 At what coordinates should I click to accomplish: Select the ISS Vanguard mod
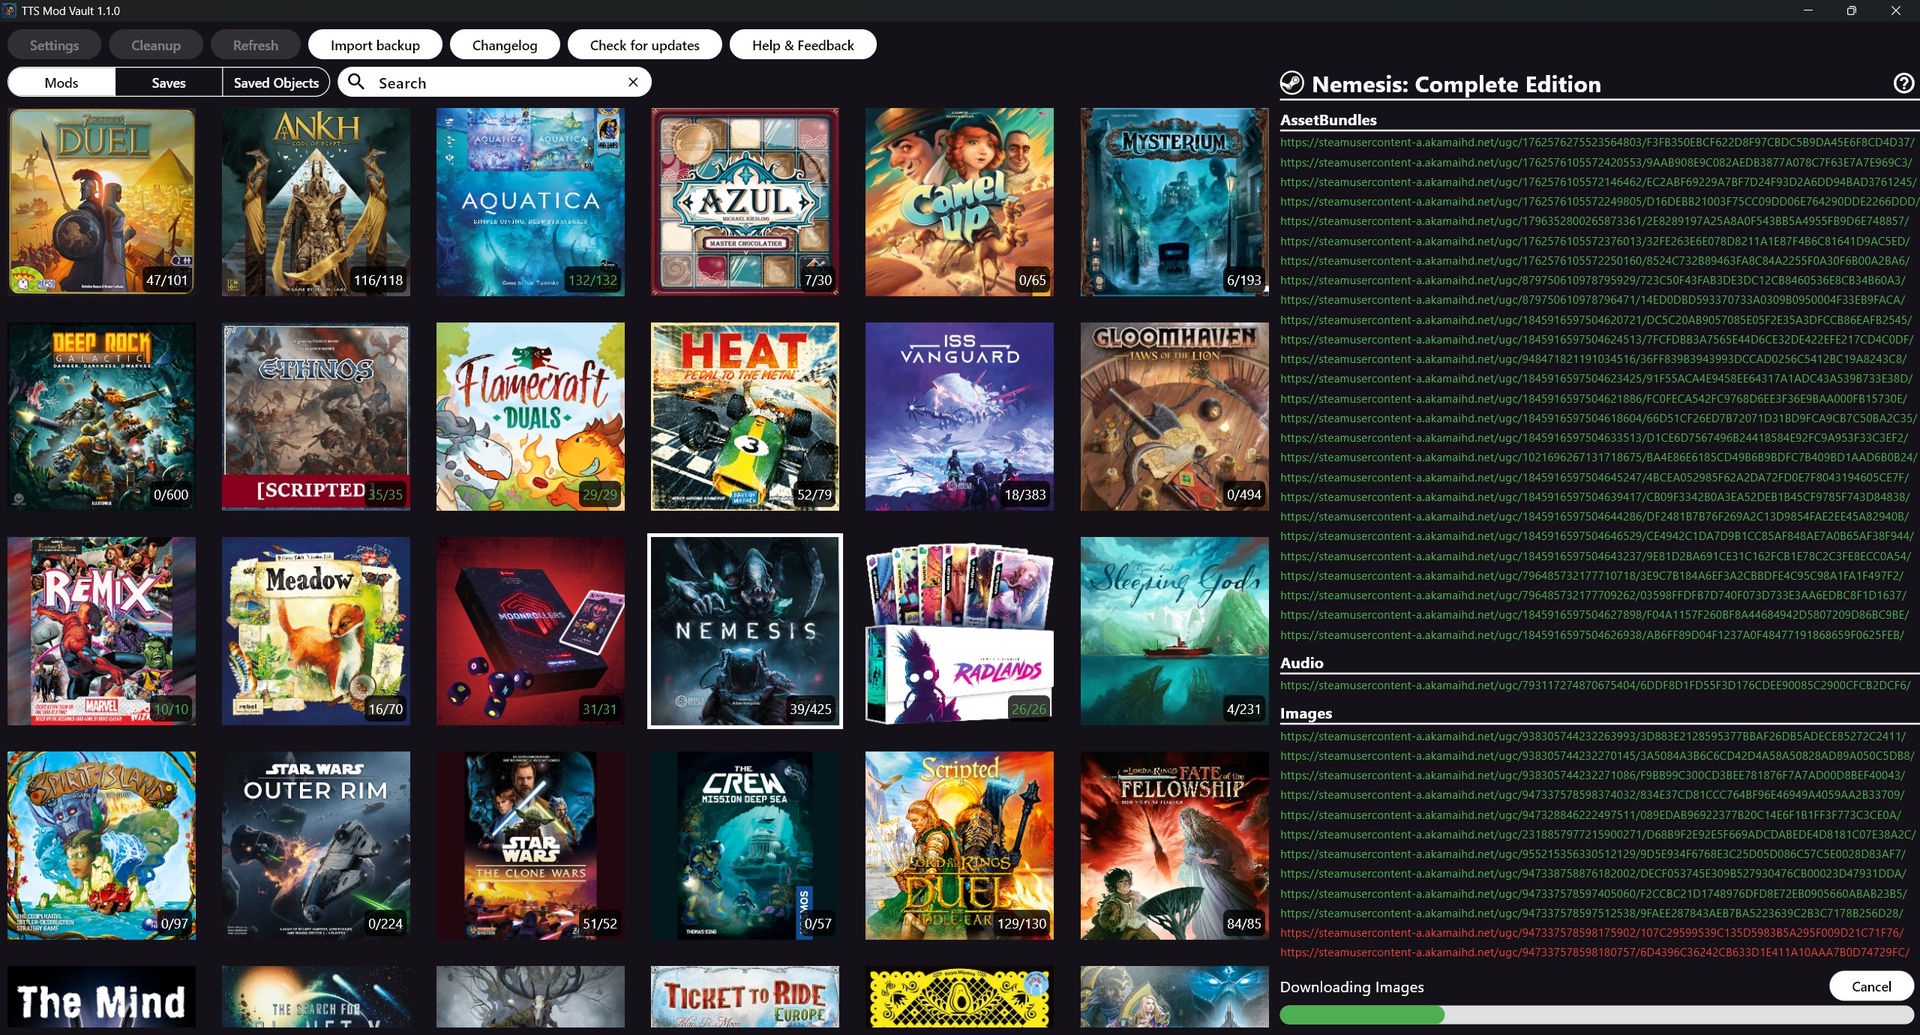tap(959, 416)
